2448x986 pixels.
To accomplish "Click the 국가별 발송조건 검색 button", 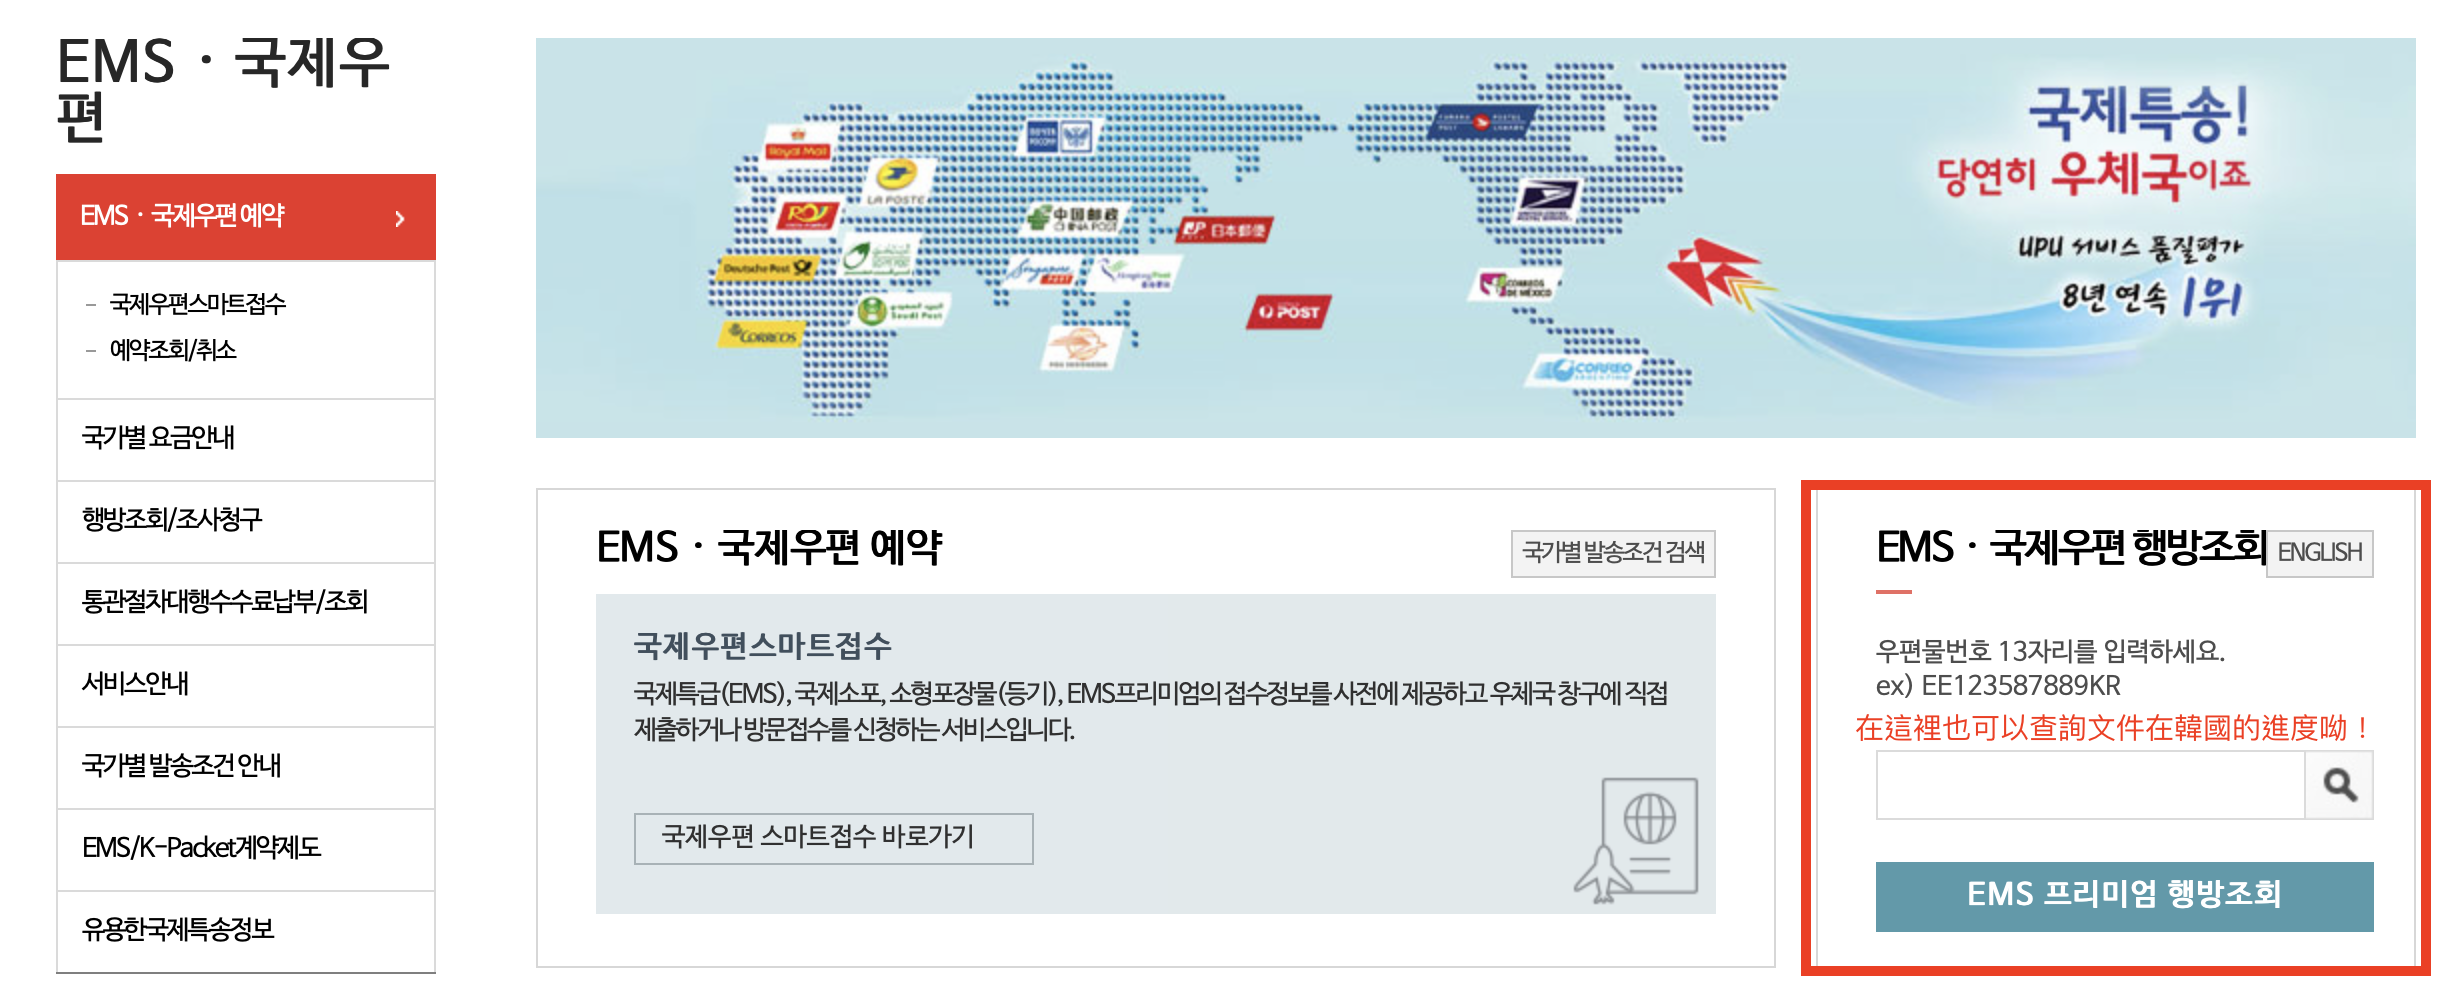I will coord(1613,553).
